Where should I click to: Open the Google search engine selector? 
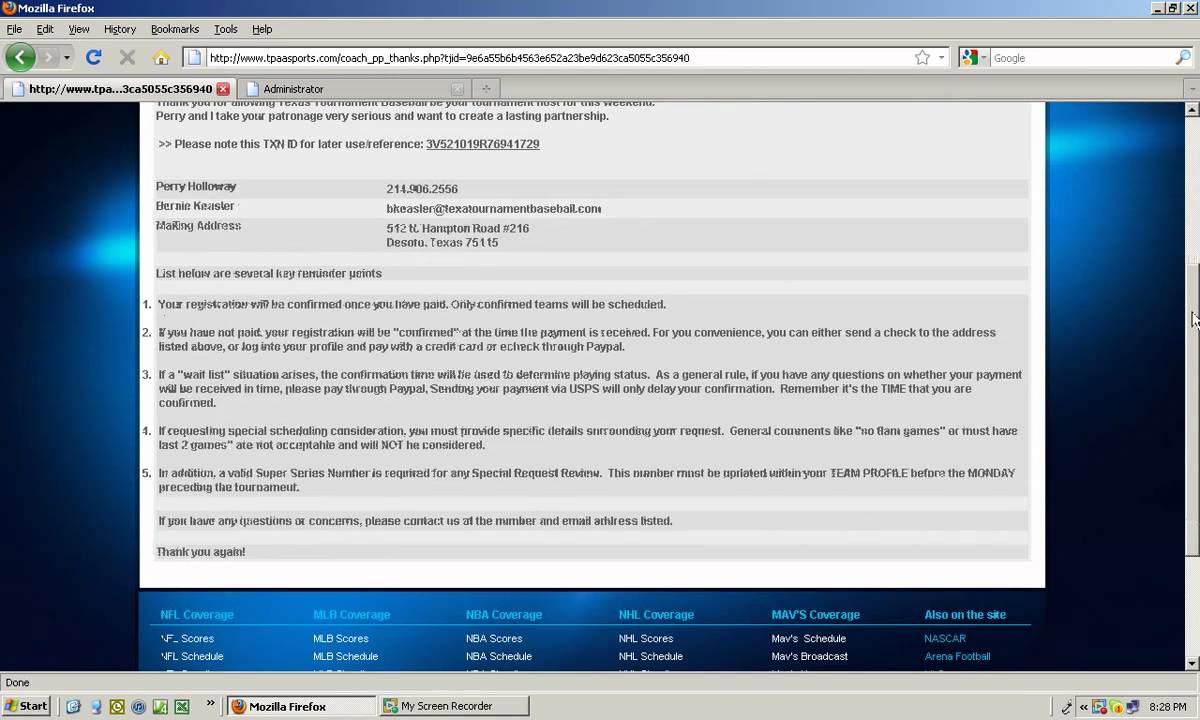pos(974,58)
